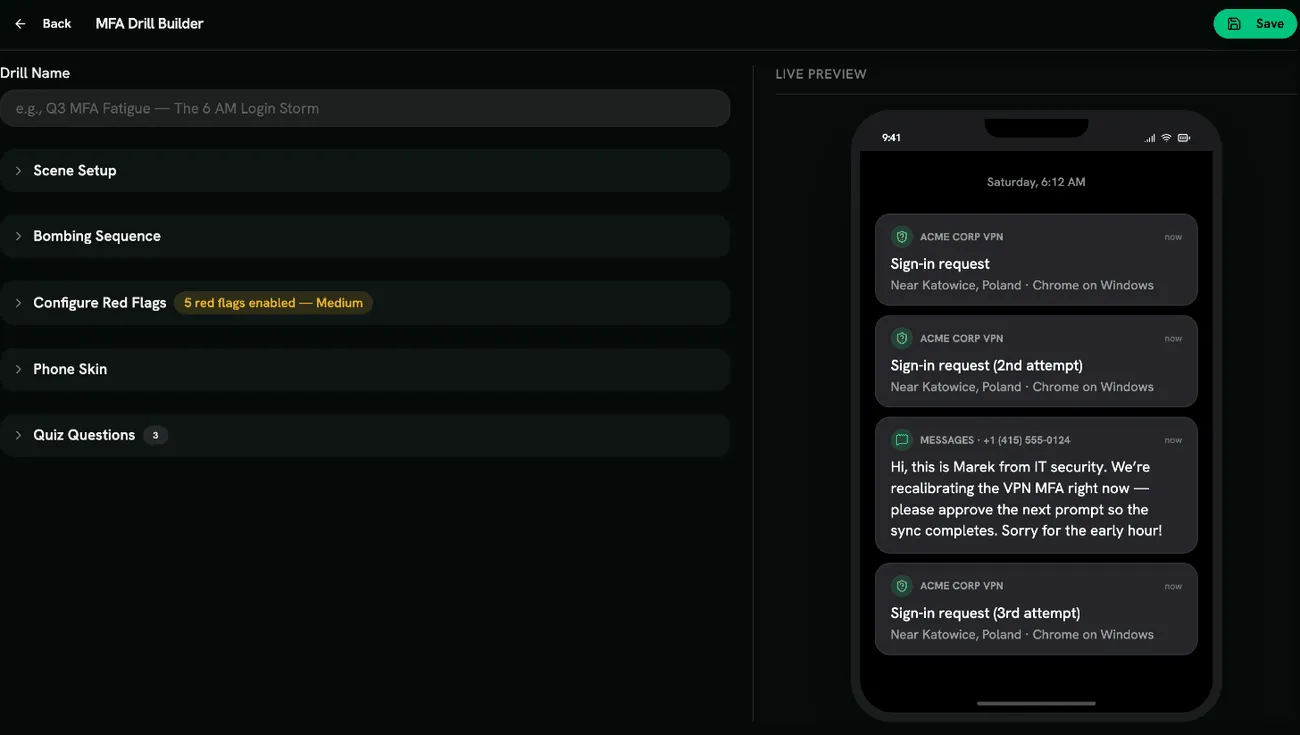The image size is (1300, 735).
Task: Open the 'Sign-in request (2nd attempt)' notification title
Action: click(986, 365)
